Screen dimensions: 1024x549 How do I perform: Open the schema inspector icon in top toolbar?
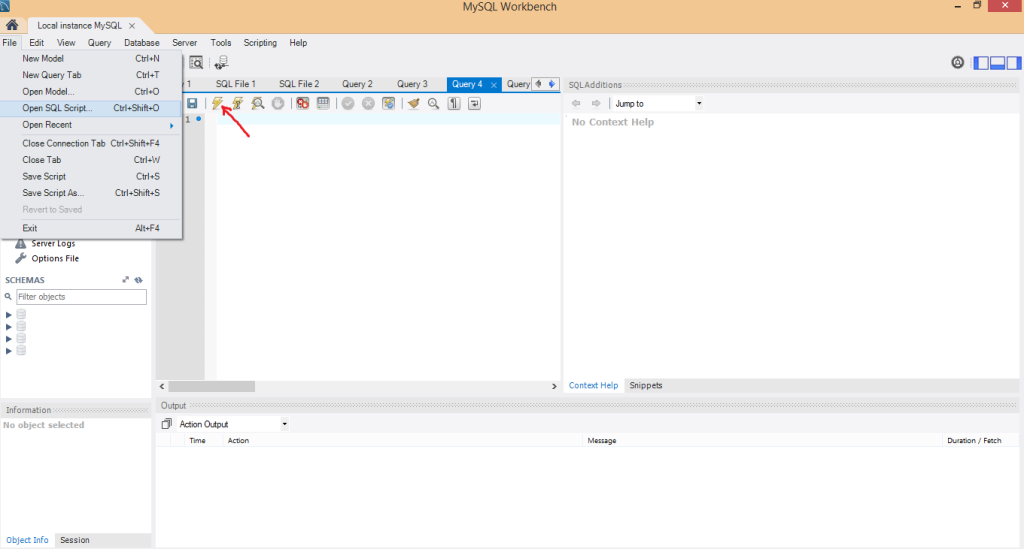(x=196, y=63)
